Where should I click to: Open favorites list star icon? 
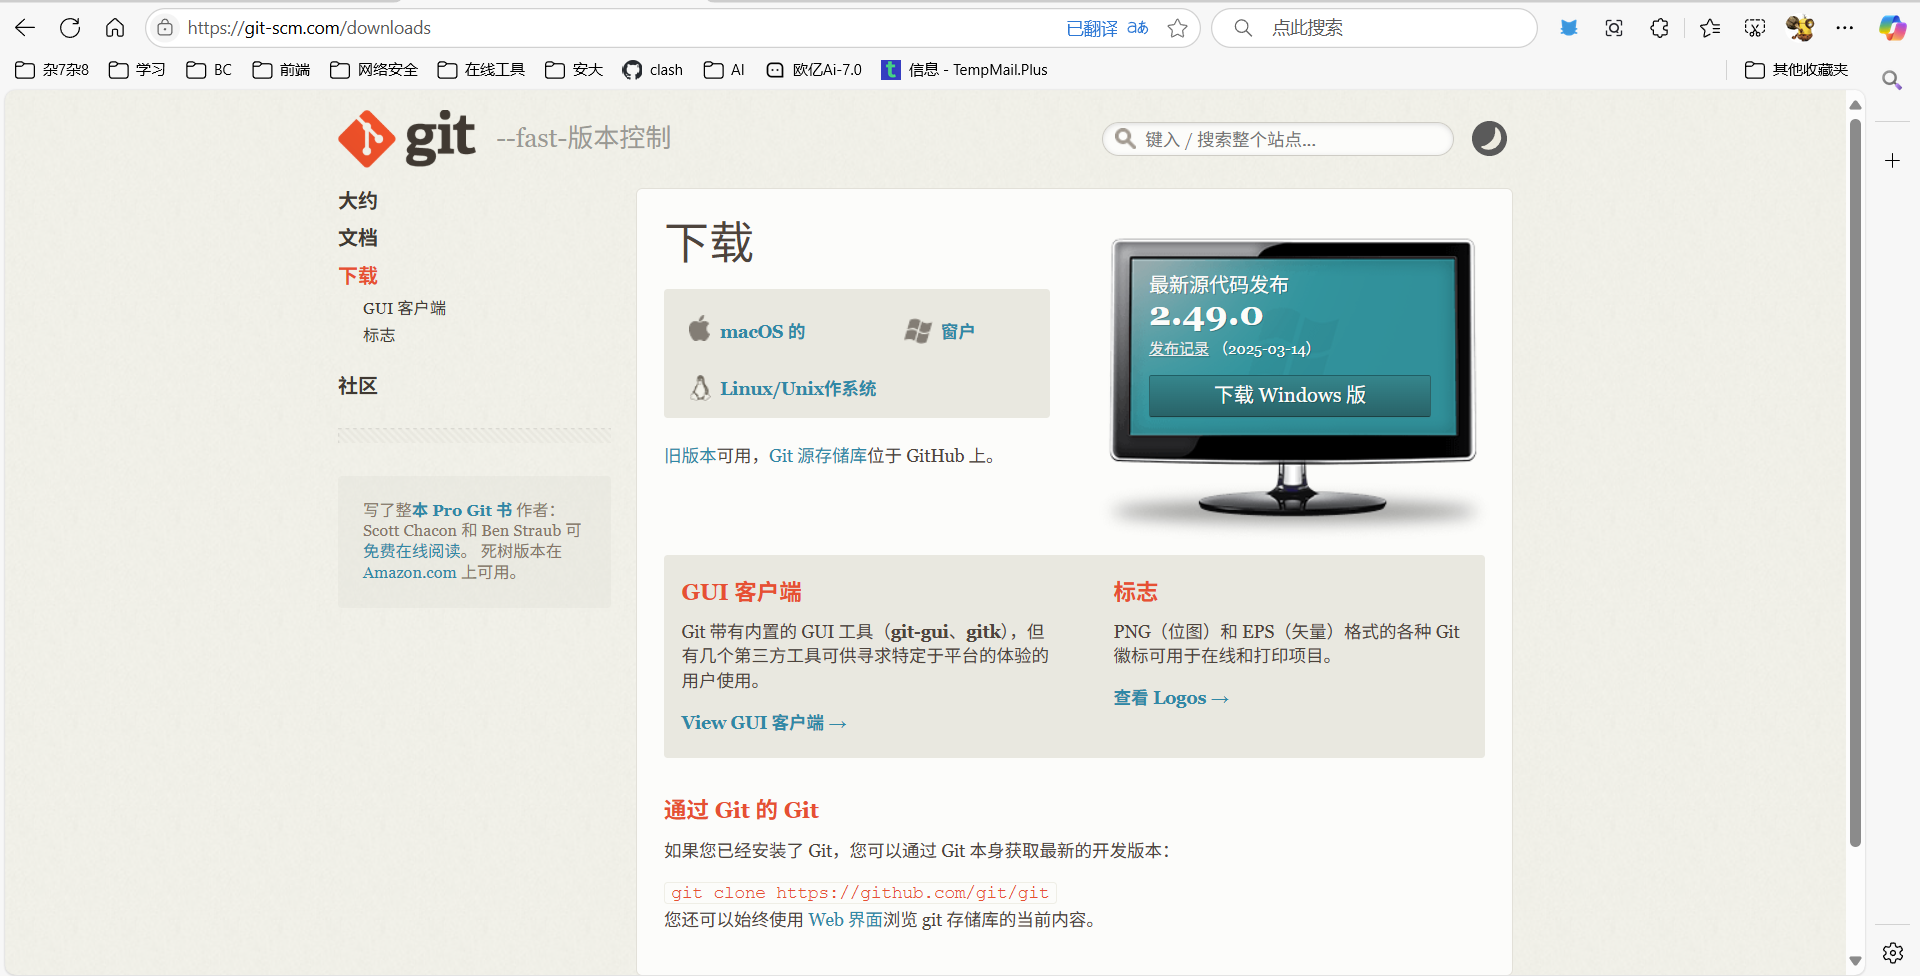point(1710,28)
